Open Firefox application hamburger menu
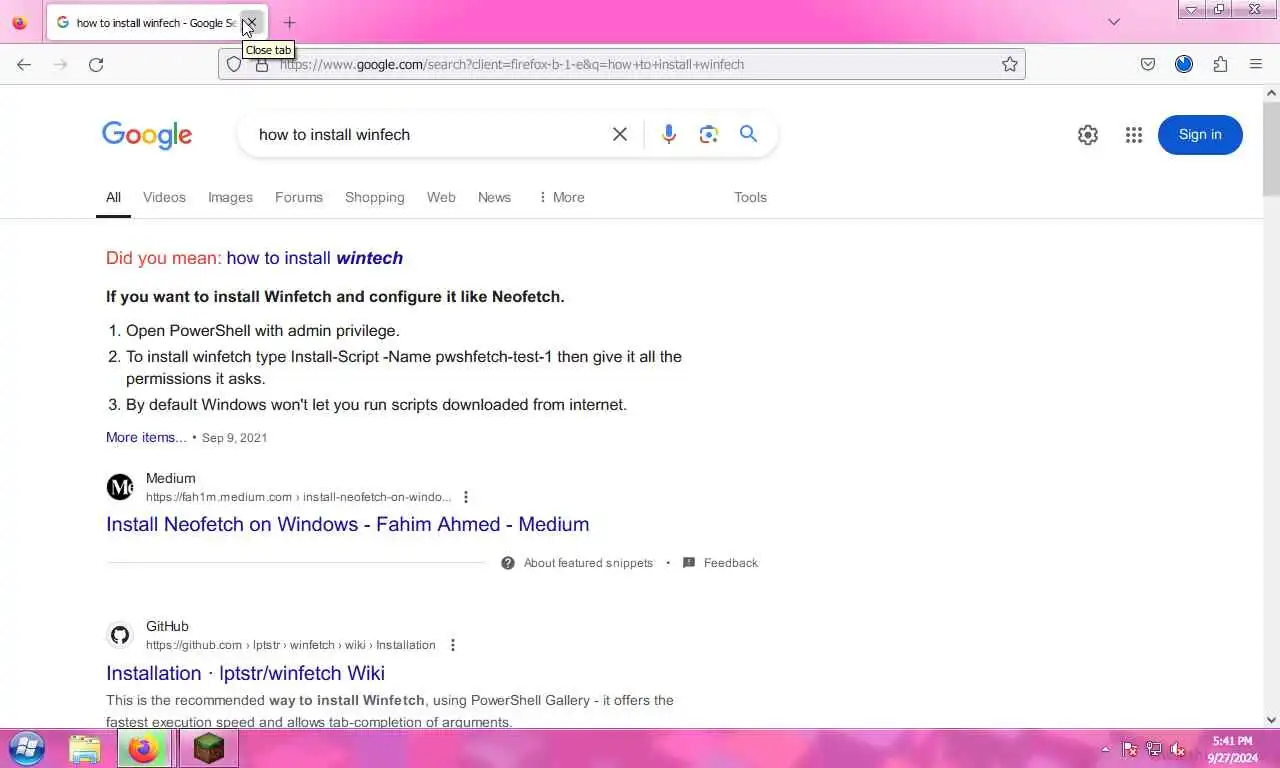Image resolution: width=1280 pixels, height=768 pixels. click(x=1256, y=64)
